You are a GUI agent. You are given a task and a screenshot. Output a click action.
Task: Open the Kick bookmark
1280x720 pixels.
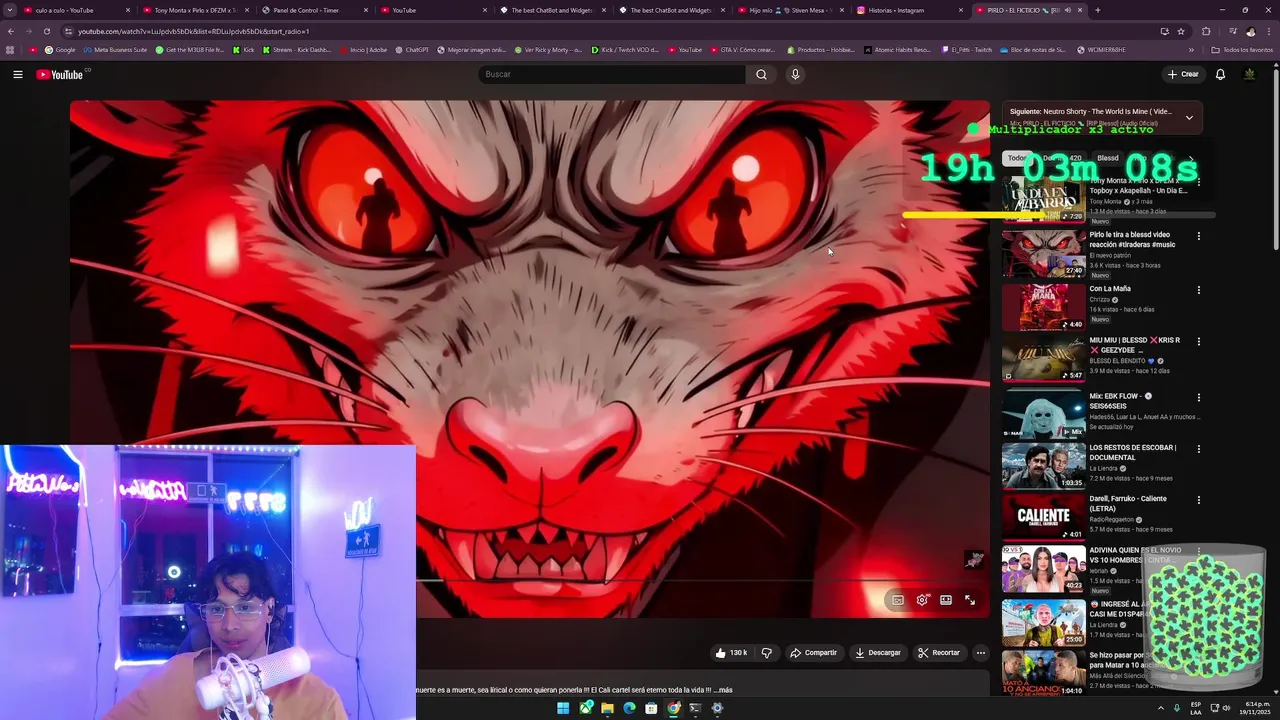pos(243,49)
